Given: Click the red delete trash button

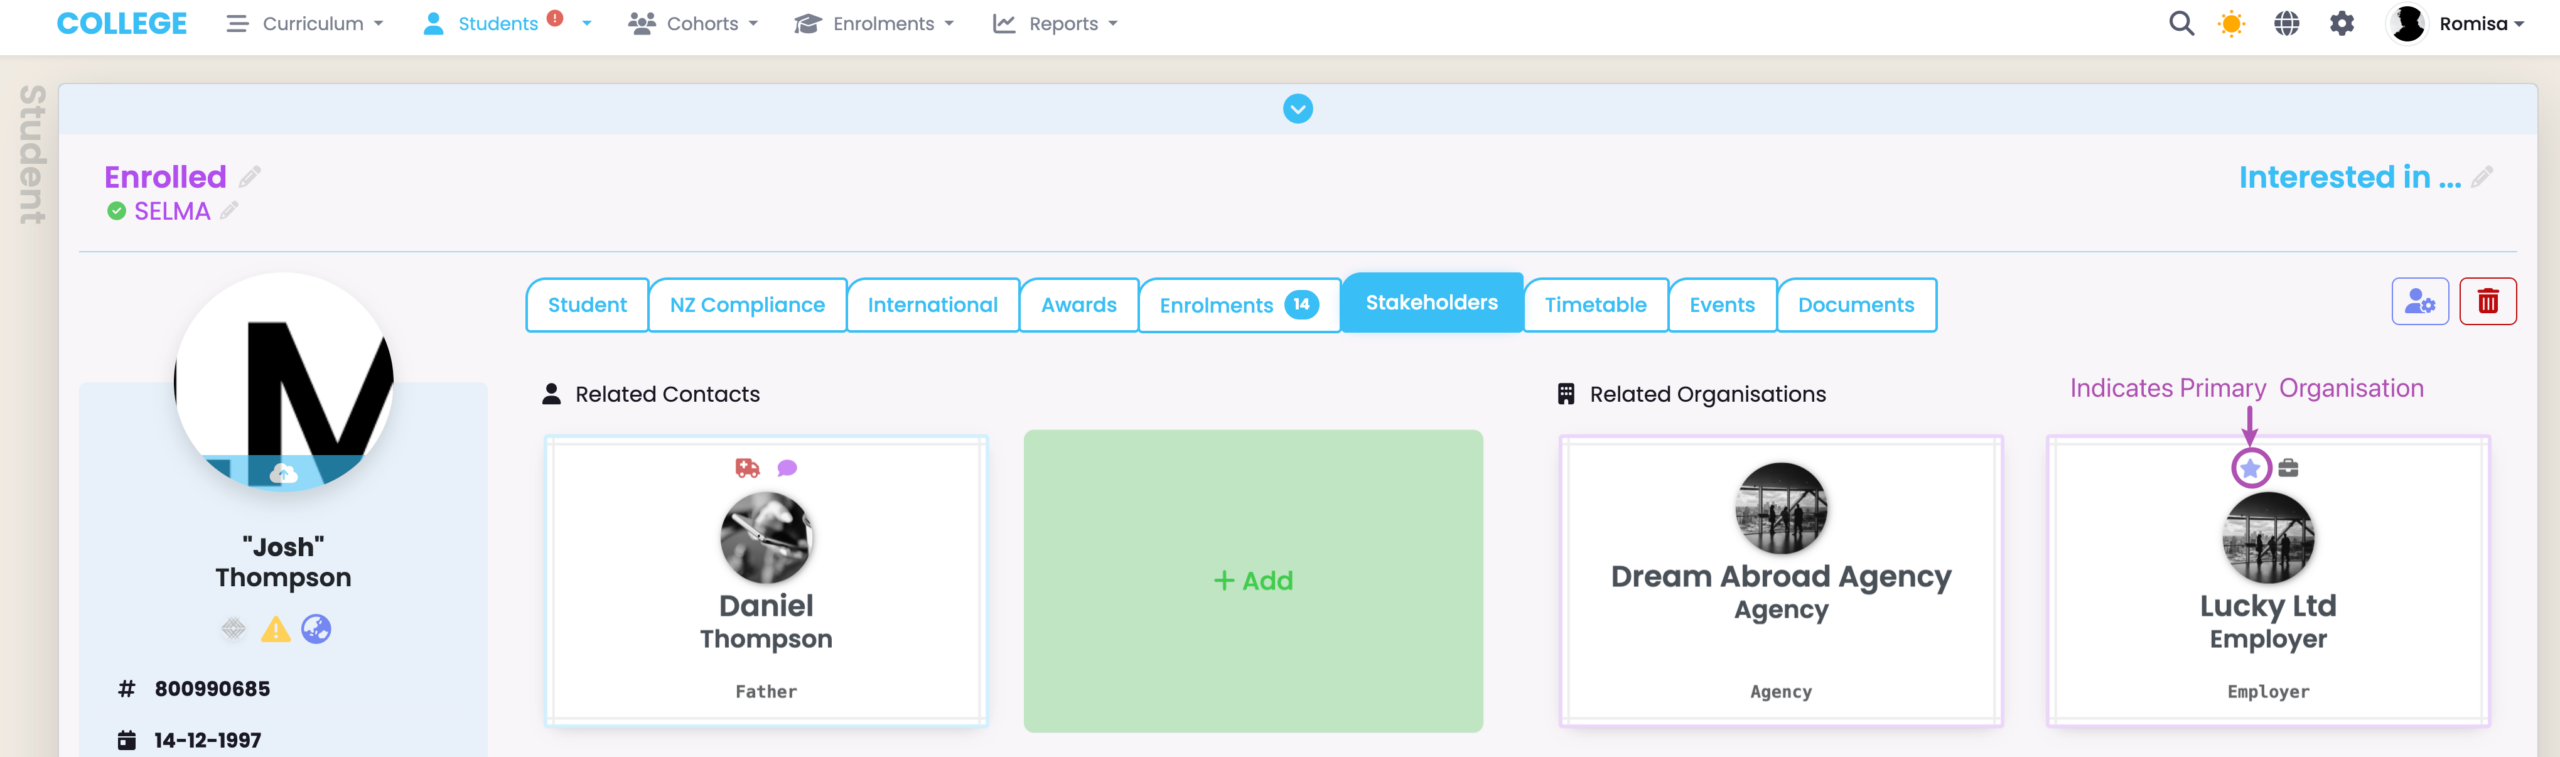Looking at the screenshot, I should pos(2487,301).
